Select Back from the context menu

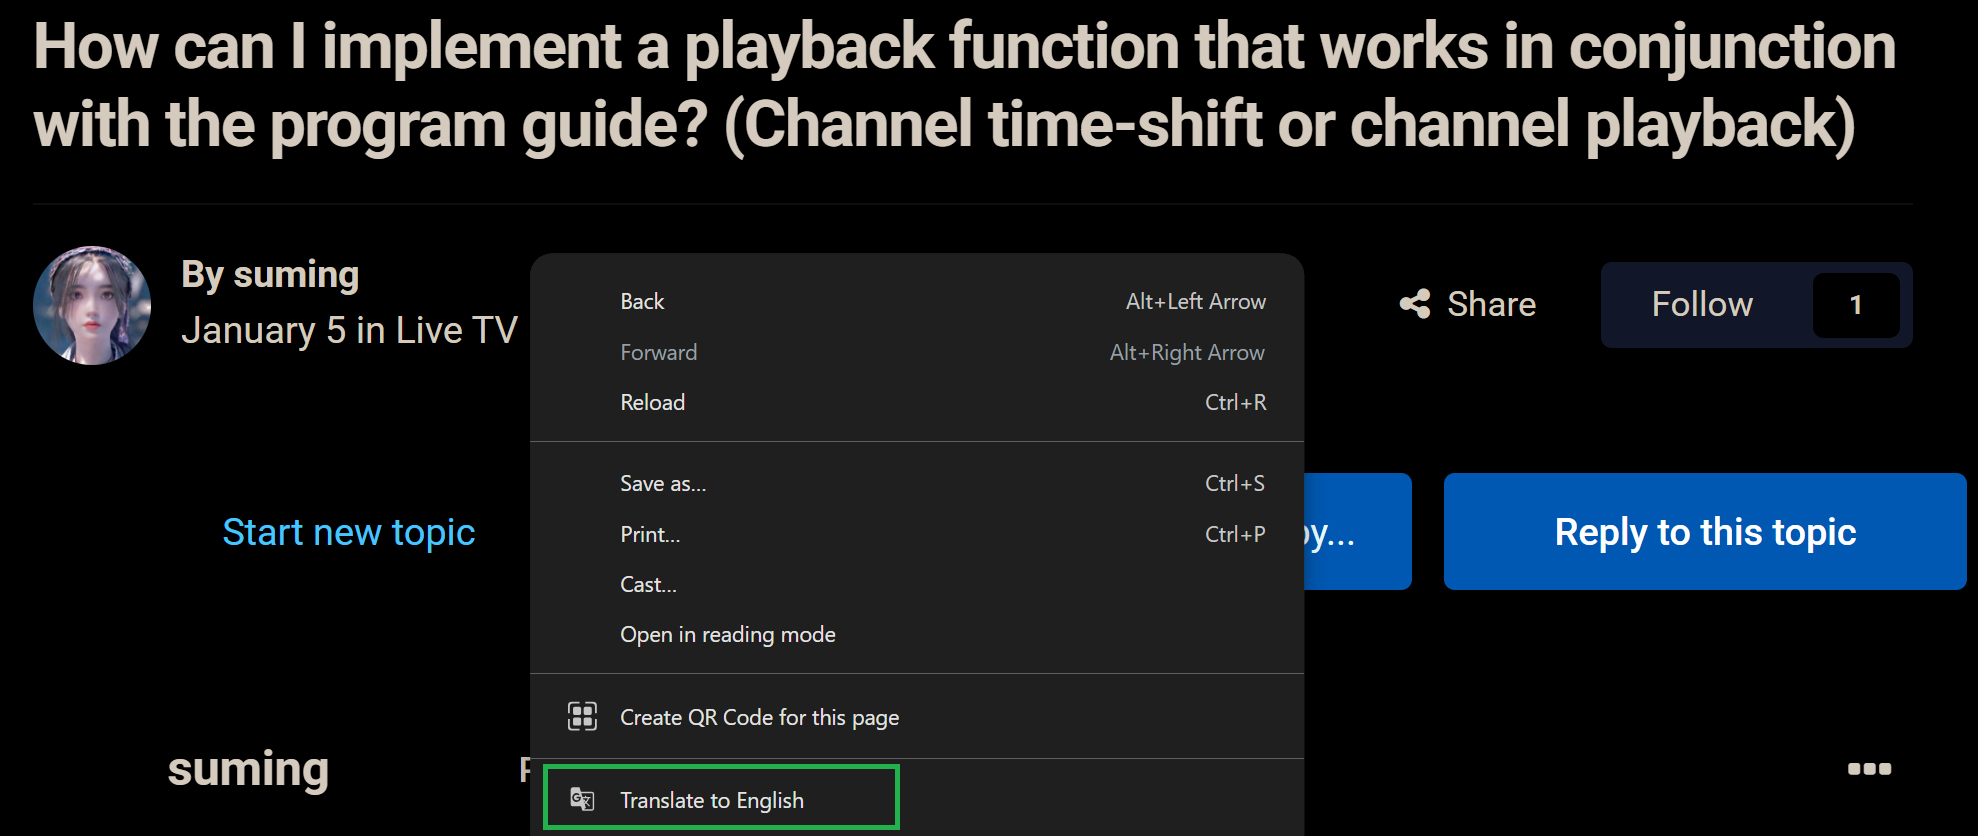pyautogui.click(x=642, y=302)
